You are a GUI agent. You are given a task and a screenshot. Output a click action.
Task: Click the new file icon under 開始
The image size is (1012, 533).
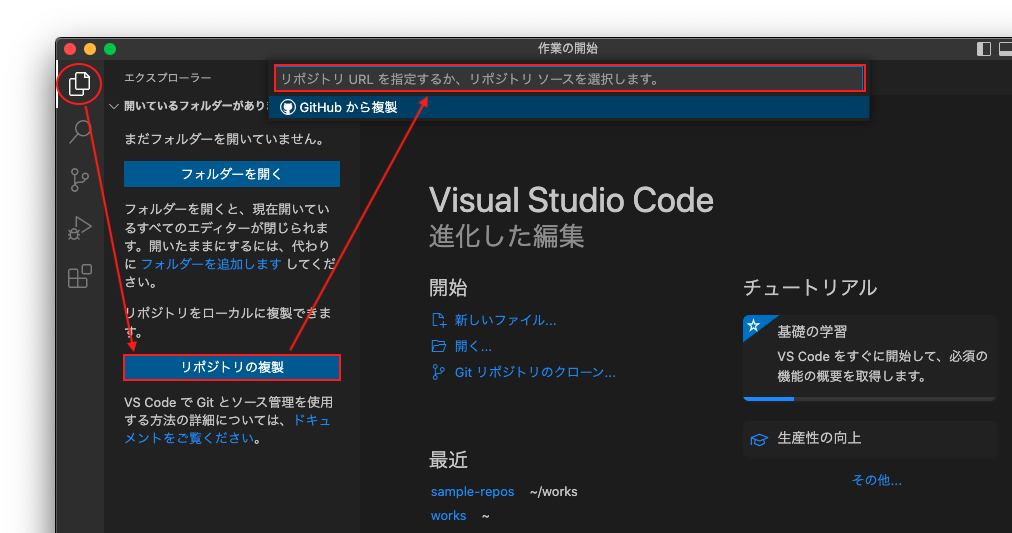pos(438,320)
